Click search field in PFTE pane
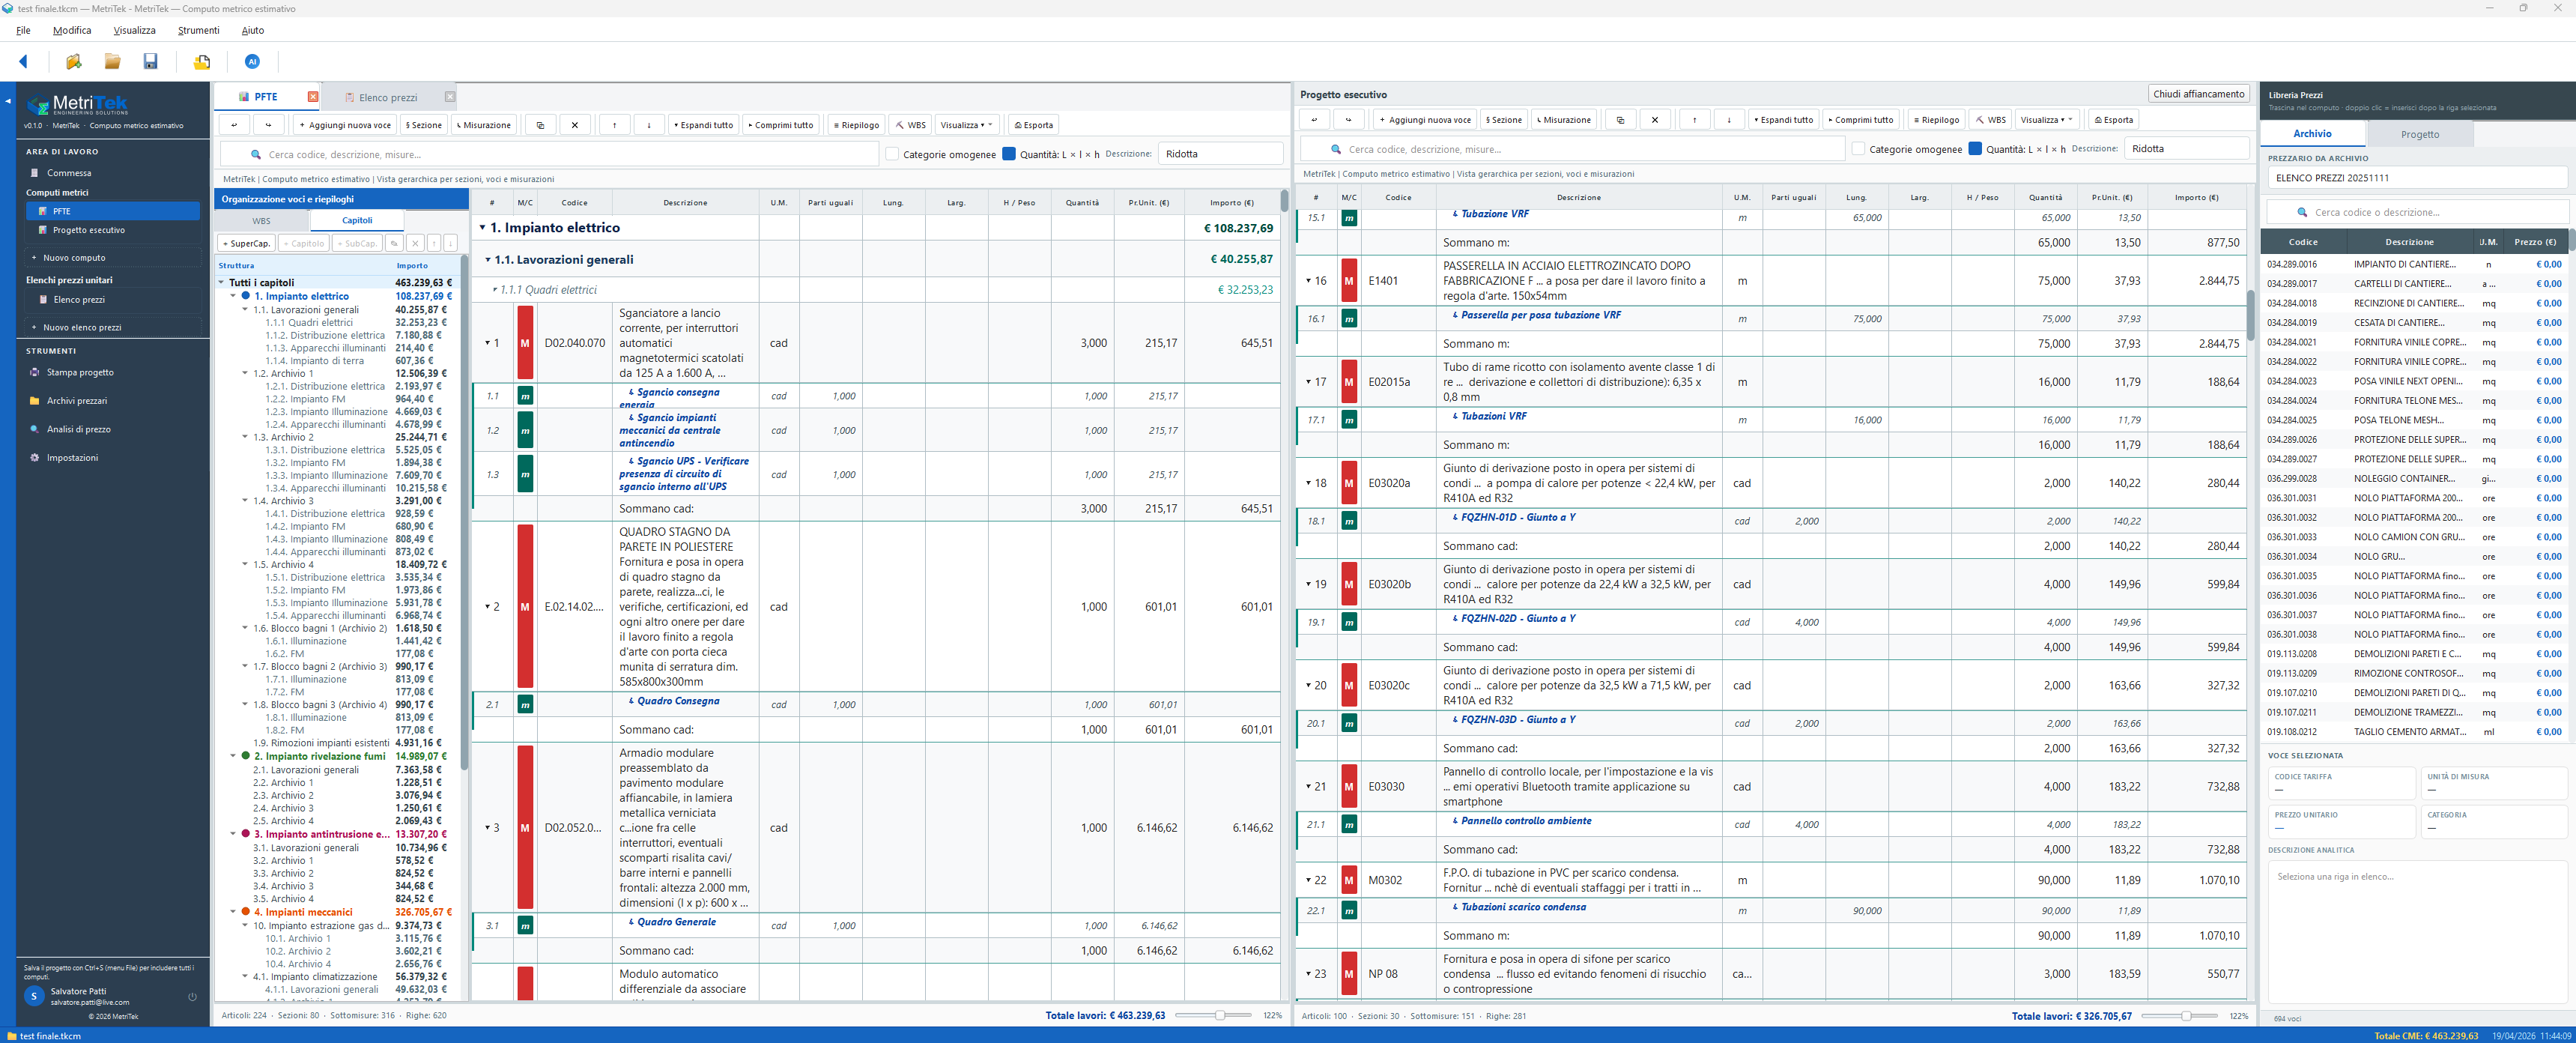2576x1043 pixels. [x=549, y=154]
